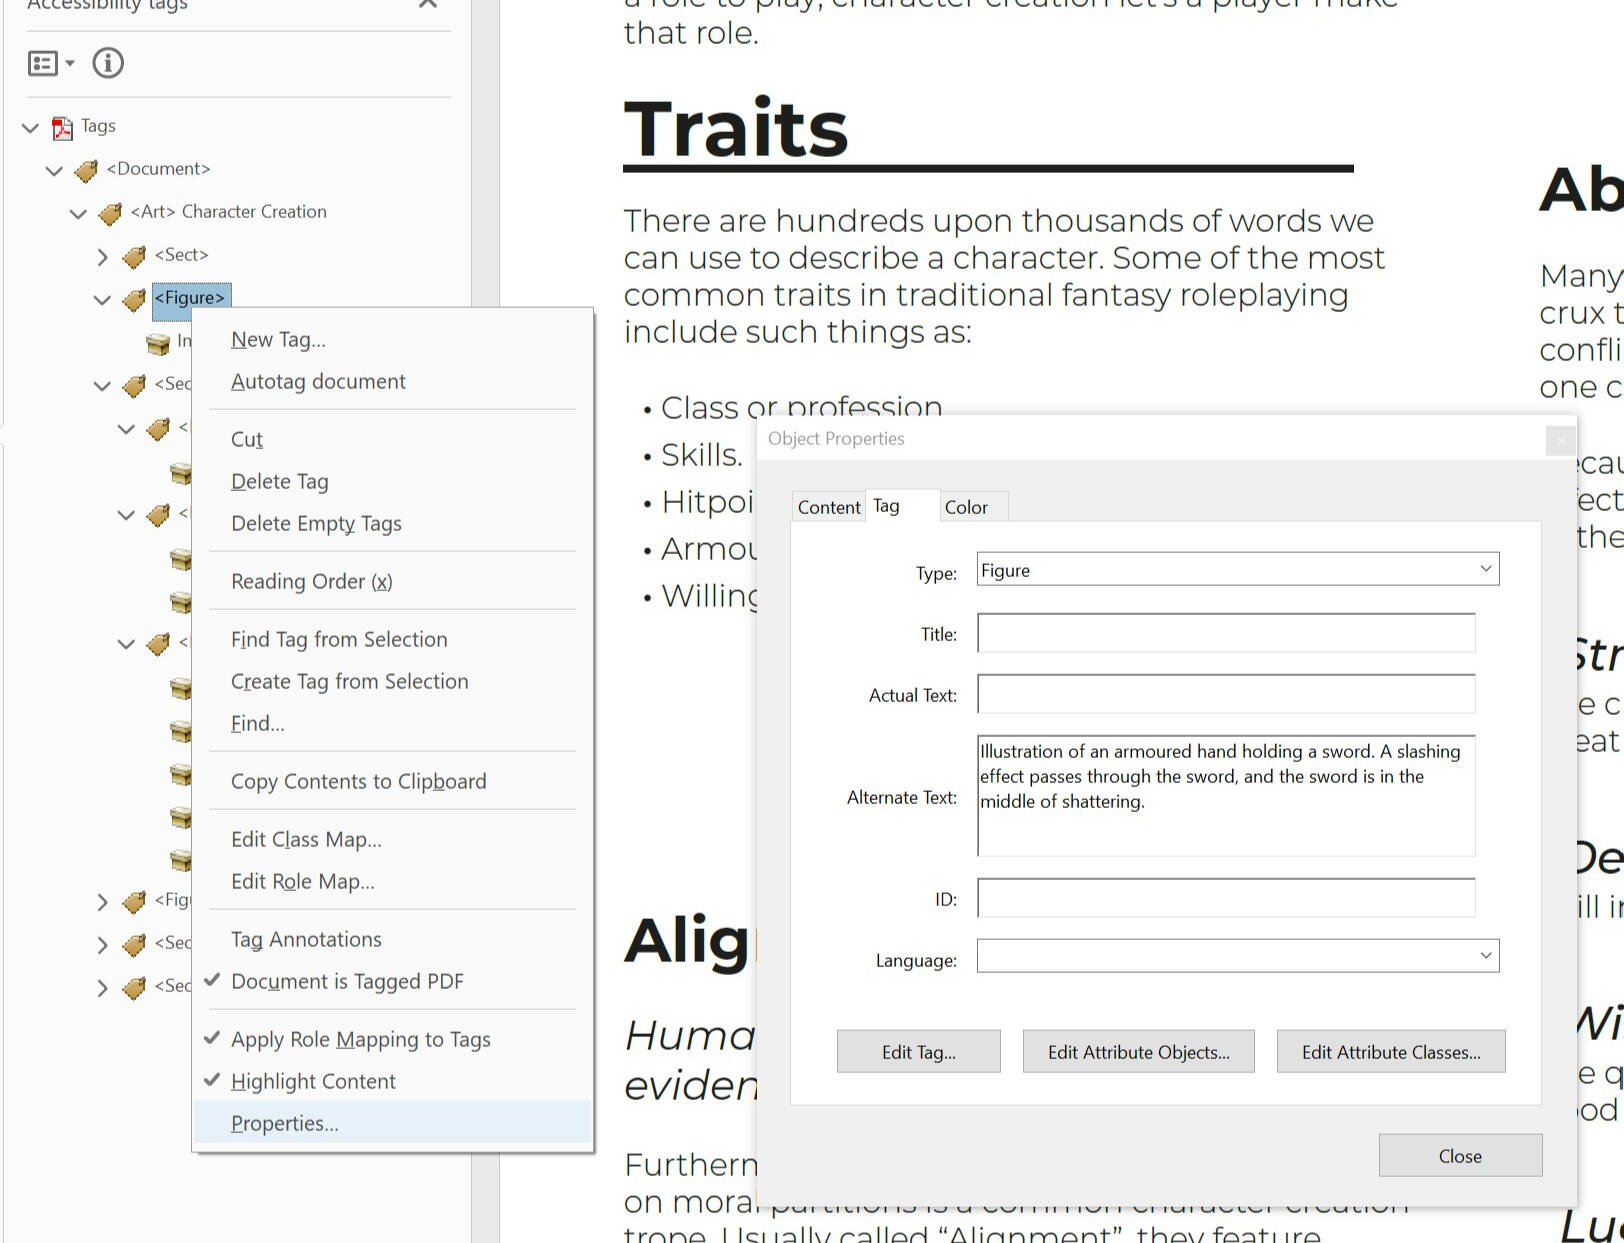Click the content box icon under <Figure>
1624x1243 pixels.
pos(157,341)
